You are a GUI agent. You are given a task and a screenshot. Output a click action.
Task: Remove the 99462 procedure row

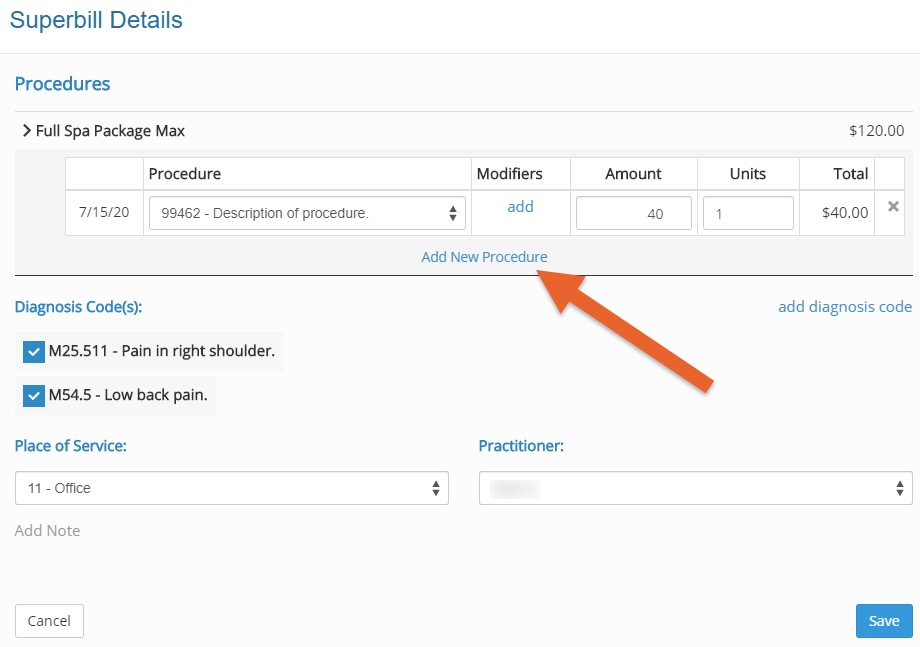pos(893,206)
